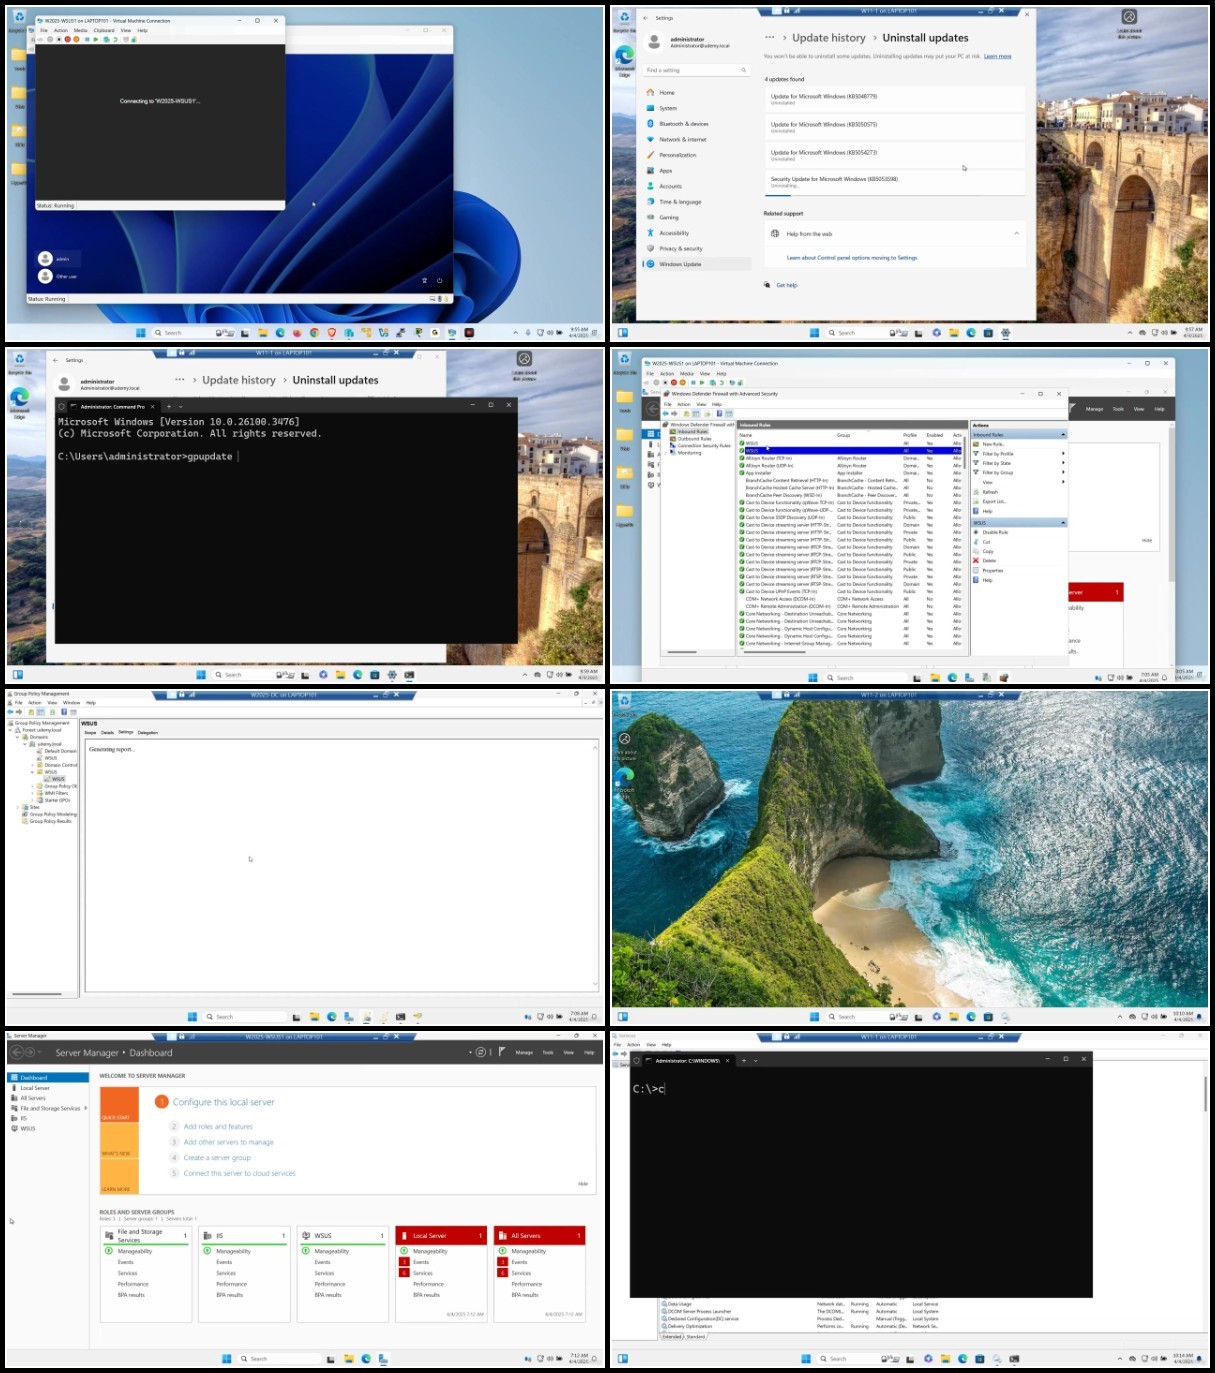Click Cut in the Firewall Actions pane
Screen dimensions: 1215x1373
(x=986, y=542)
